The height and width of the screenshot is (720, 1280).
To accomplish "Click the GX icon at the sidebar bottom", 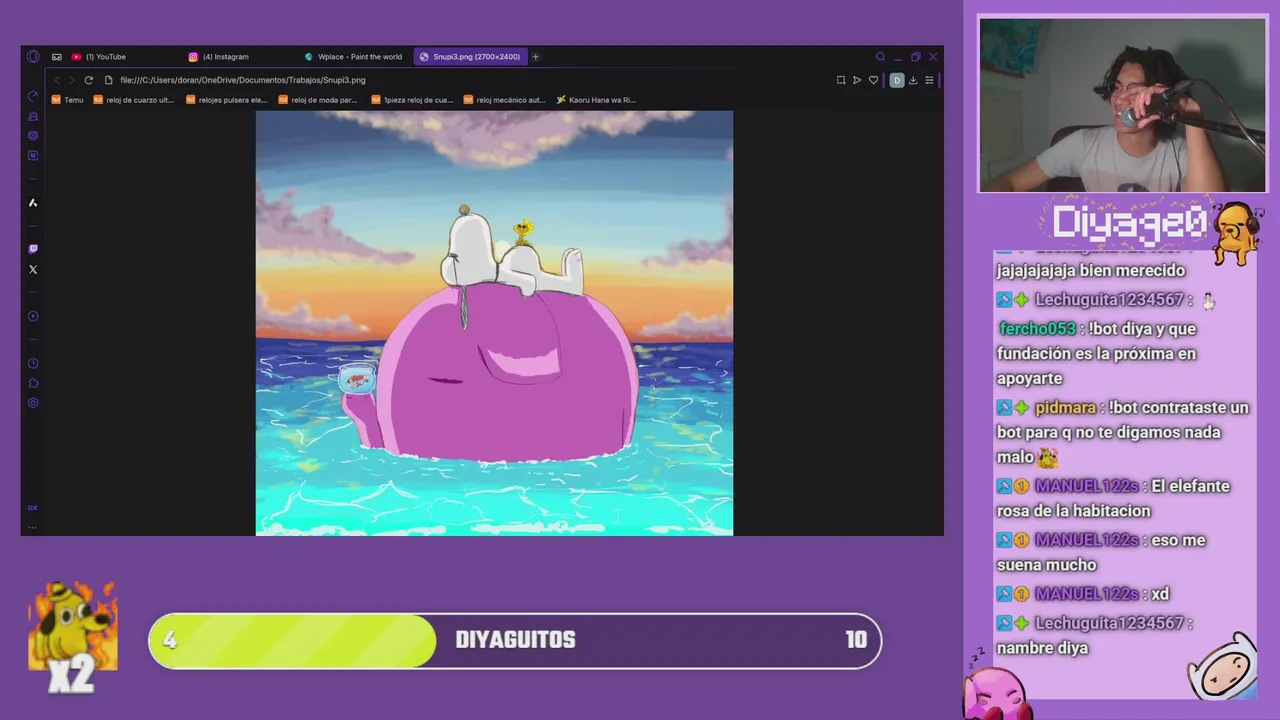I will (32, 508).
